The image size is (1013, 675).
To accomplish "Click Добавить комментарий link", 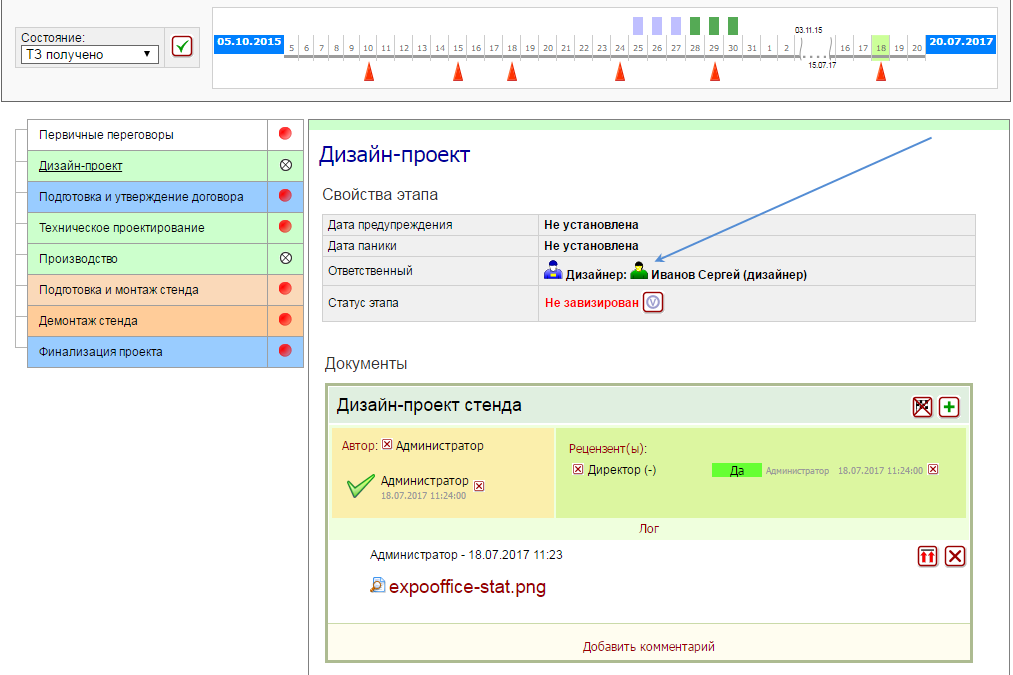I will [x=648, y=647].
